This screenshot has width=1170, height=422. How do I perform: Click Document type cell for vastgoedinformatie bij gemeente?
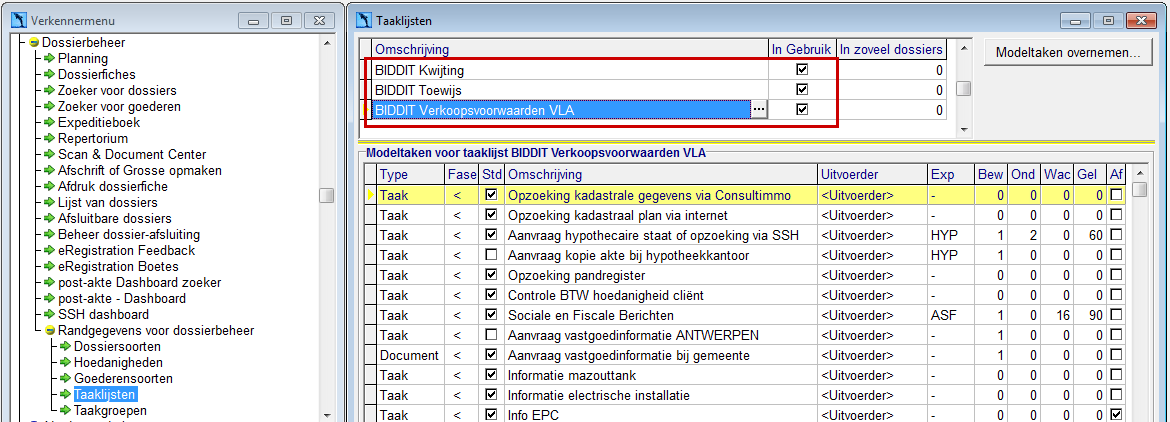[411, 356]
